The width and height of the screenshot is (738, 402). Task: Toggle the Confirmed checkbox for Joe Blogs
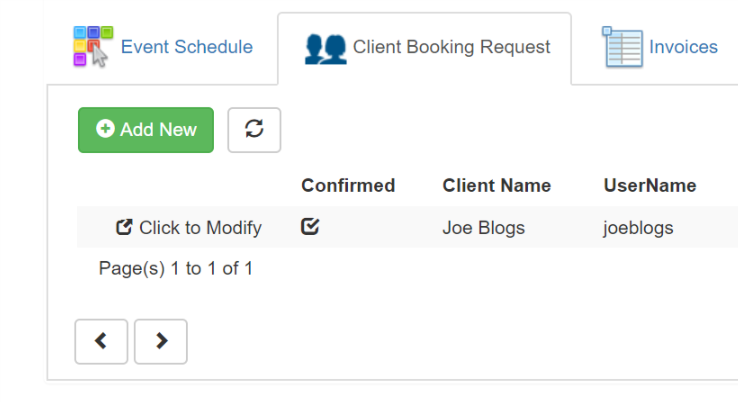[310, 226]
